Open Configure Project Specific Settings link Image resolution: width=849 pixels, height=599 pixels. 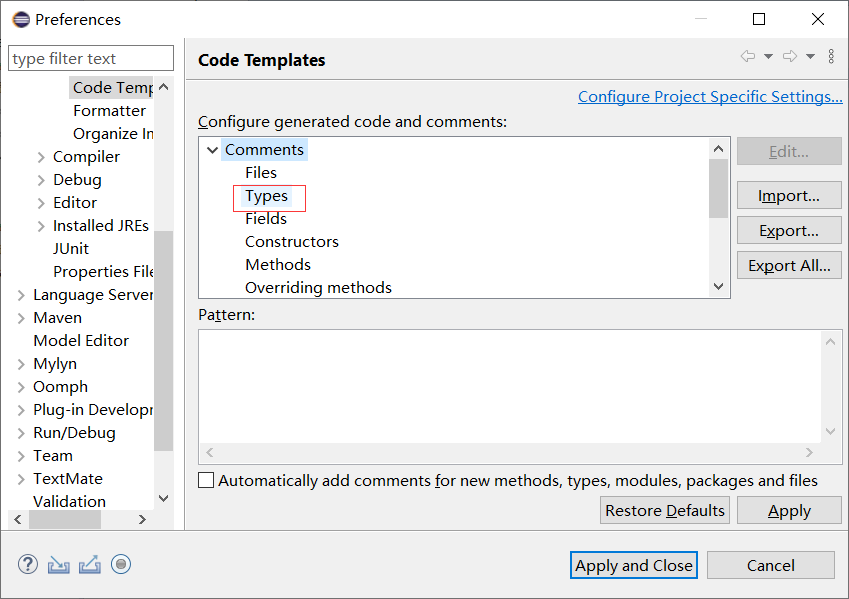click(710, 97)
